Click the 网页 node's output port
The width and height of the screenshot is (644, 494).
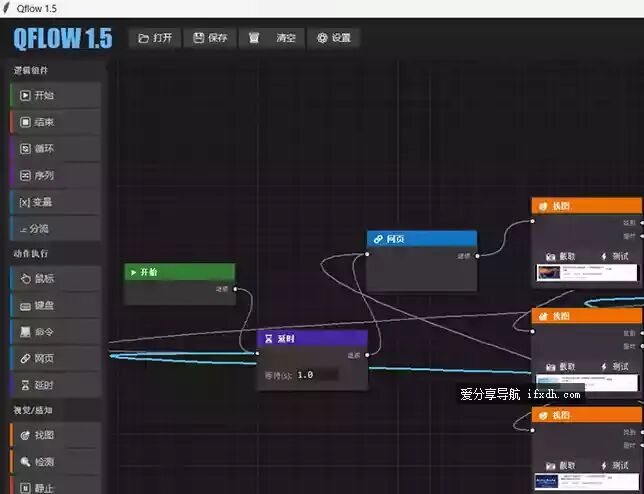point(477,256)
